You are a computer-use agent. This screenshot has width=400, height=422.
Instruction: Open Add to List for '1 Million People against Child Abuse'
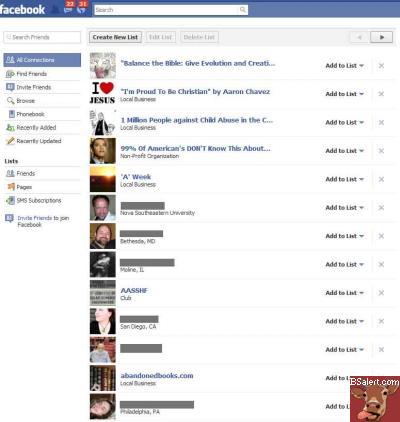click(344, 122)
